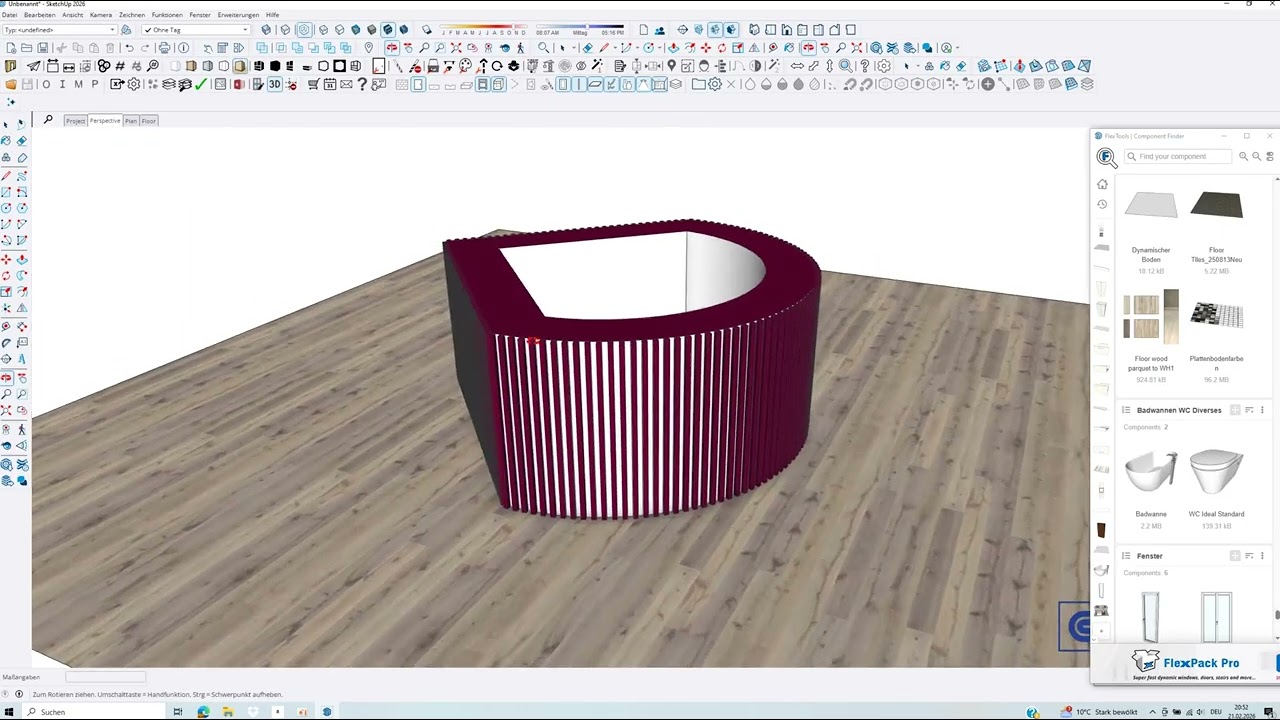Image resolution: width=1280 pixels, height=720 pixels.
Task: Open the Hilfe menu
Action: click(x=272, y=15)
